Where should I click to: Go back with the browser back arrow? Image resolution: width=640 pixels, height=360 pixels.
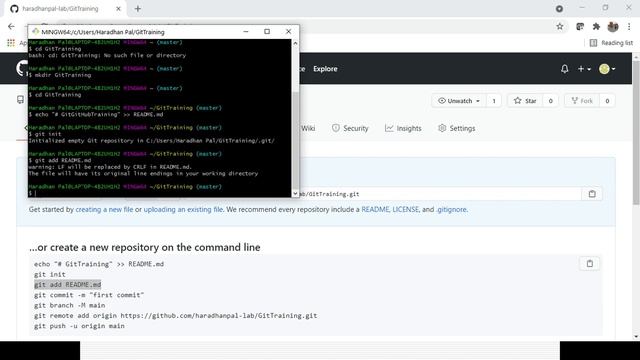coord(11,27)
